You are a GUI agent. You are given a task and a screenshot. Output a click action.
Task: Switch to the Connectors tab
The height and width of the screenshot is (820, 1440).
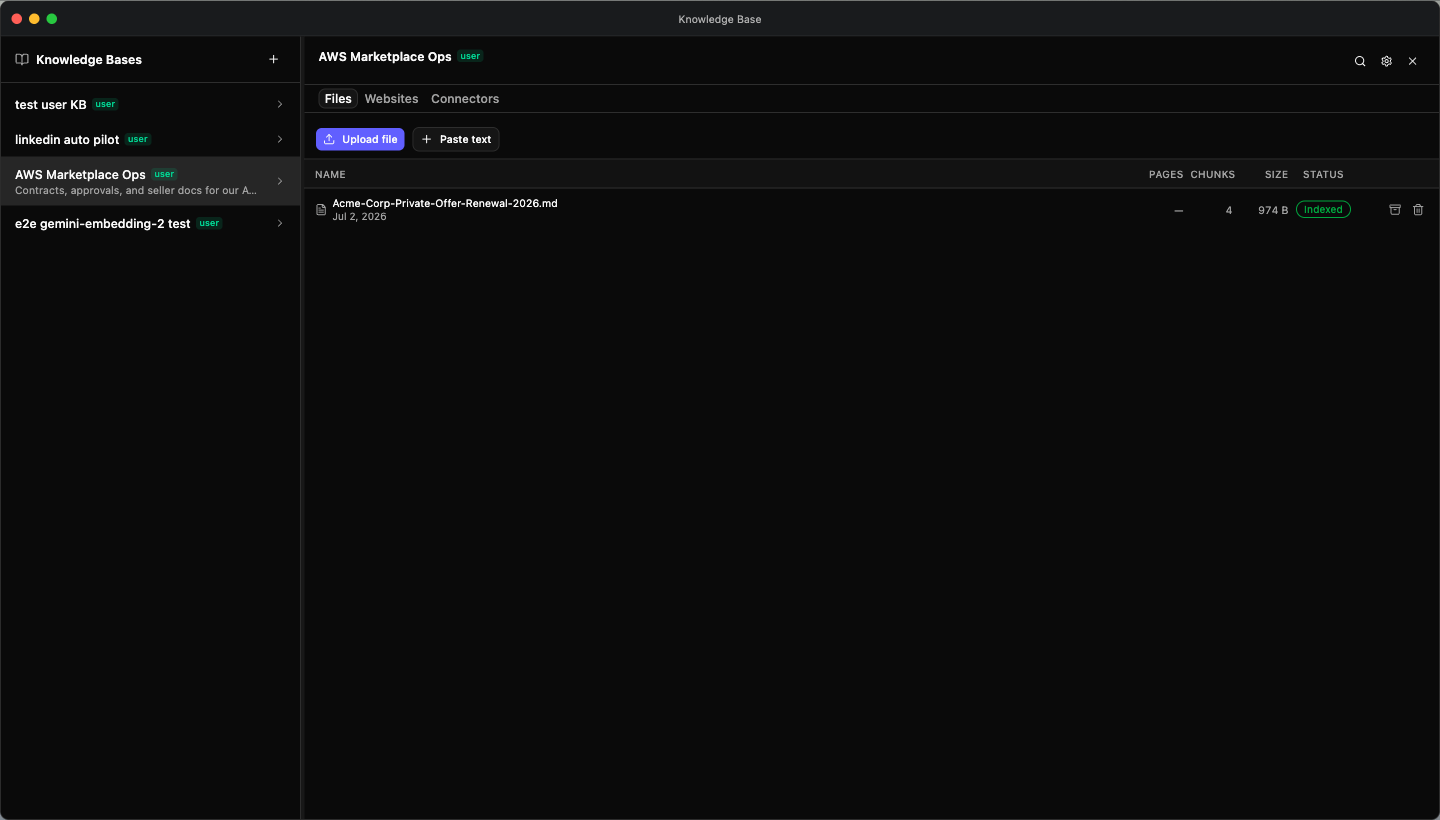point(465,99)
